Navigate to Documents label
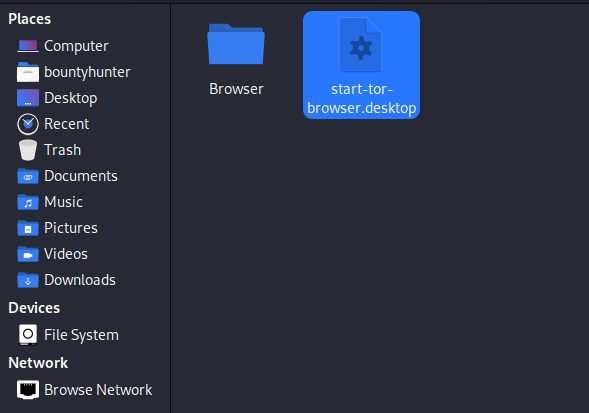Image resolution: width=589 pixels, height=413 pixels. coord(81,176)
